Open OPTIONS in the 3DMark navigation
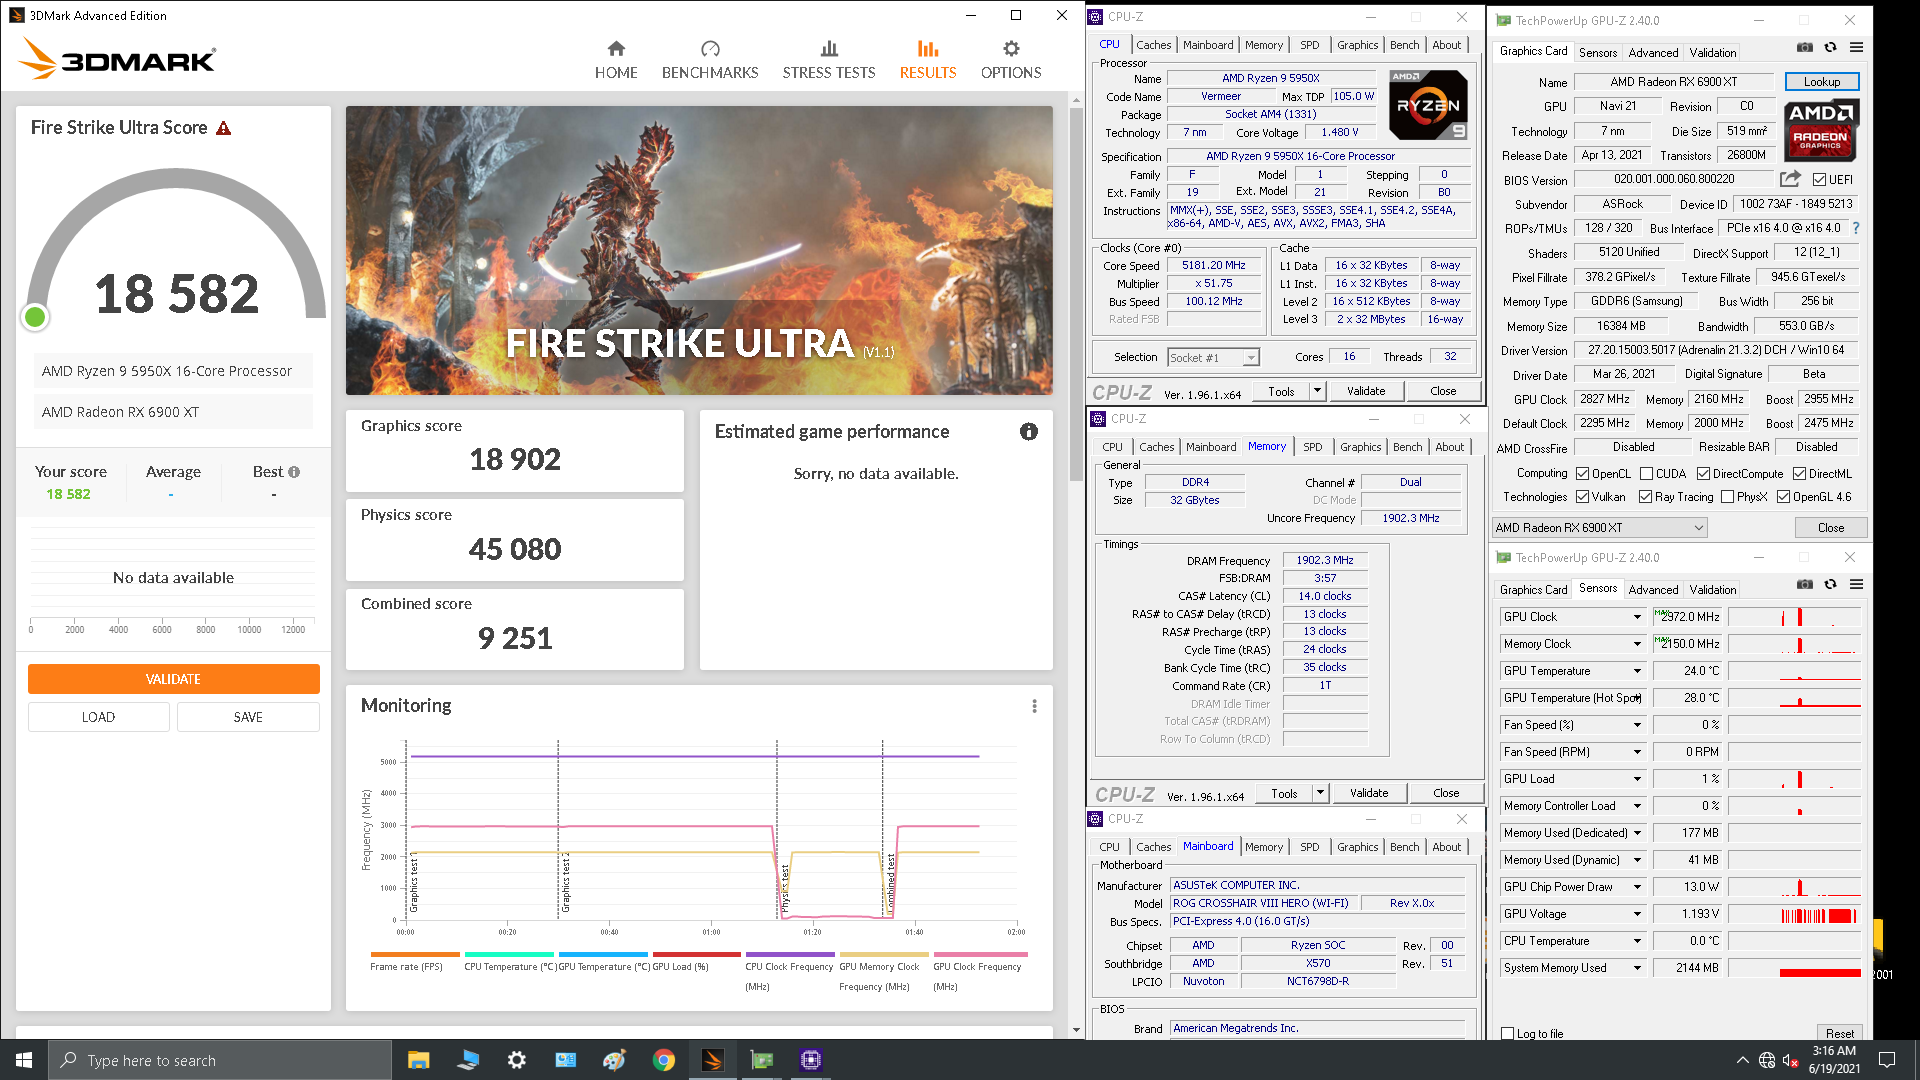This screenshot has width=1920, height=1080. pyautogui.click(x=1011, y=60)
